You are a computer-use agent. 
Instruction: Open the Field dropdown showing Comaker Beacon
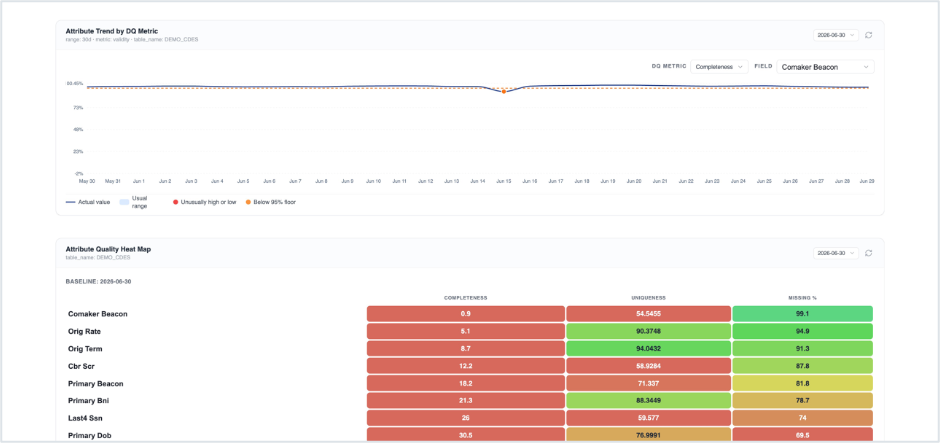825,67
